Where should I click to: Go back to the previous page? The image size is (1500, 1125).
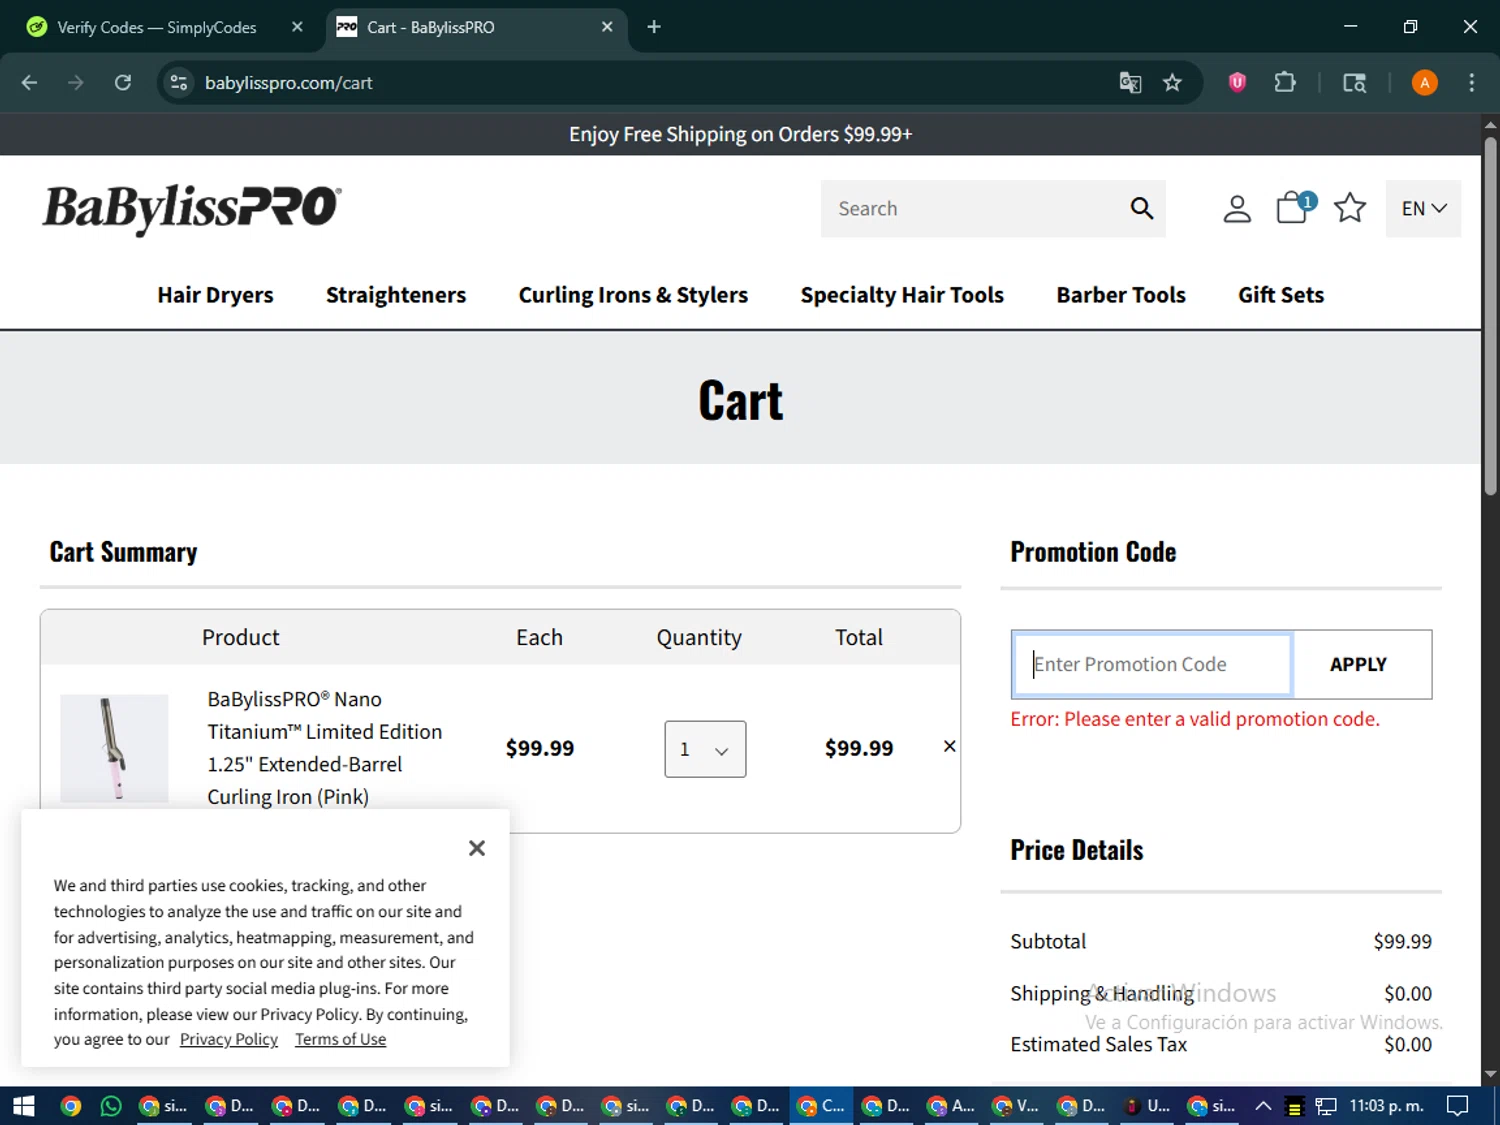tap(29, 83)
